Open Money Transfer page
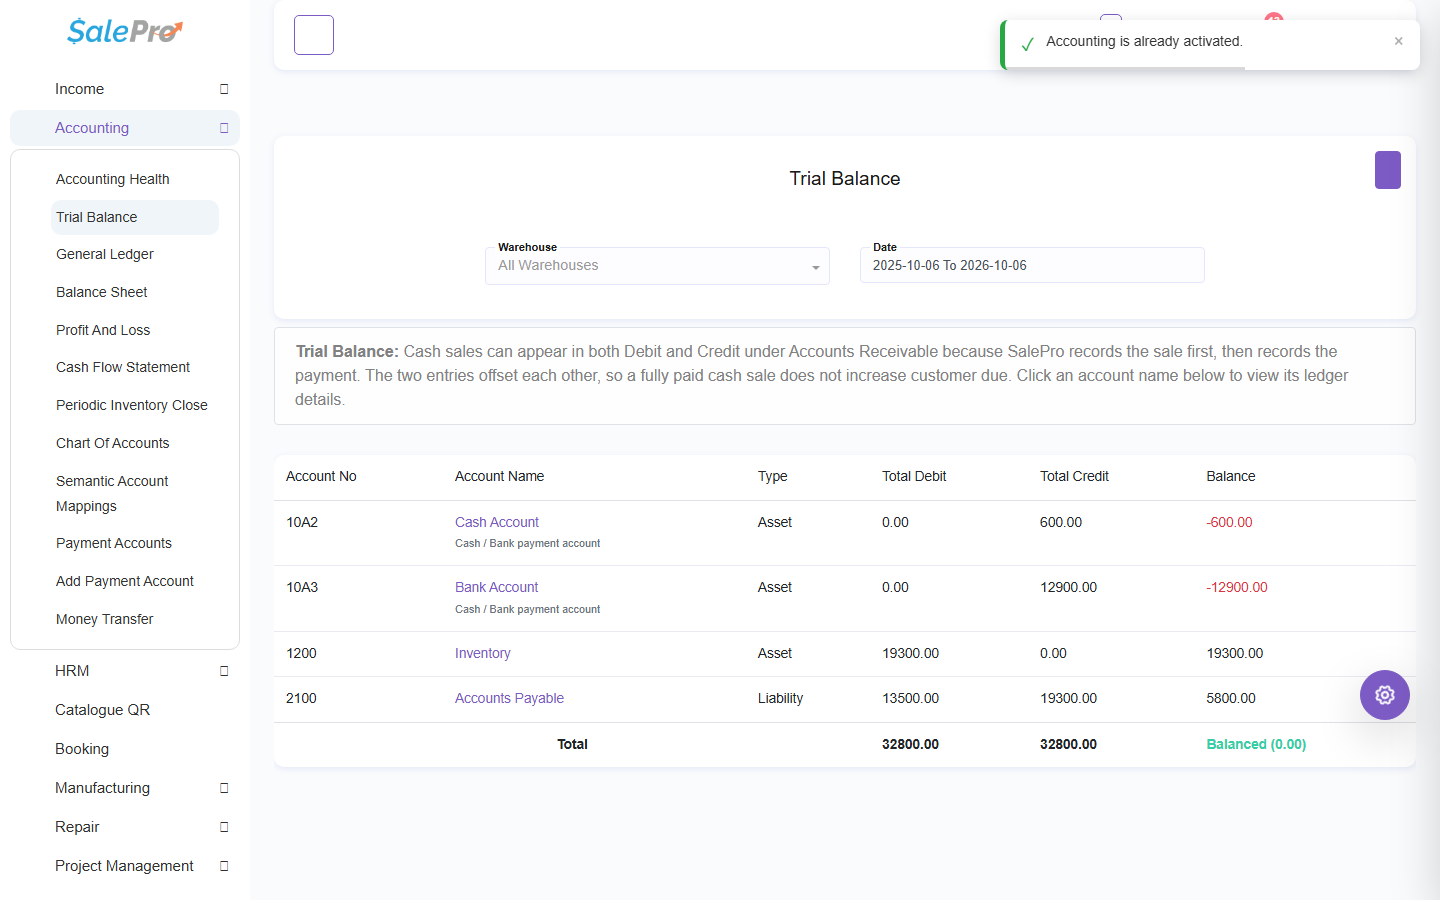1440x900 pixels. coord(105,619)
